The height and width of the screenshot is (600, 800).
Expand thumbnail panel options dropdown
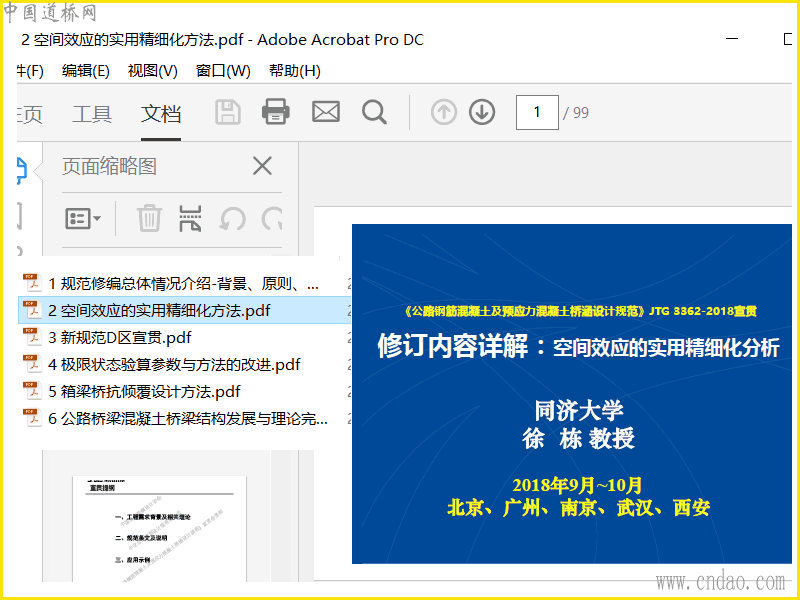83,219
